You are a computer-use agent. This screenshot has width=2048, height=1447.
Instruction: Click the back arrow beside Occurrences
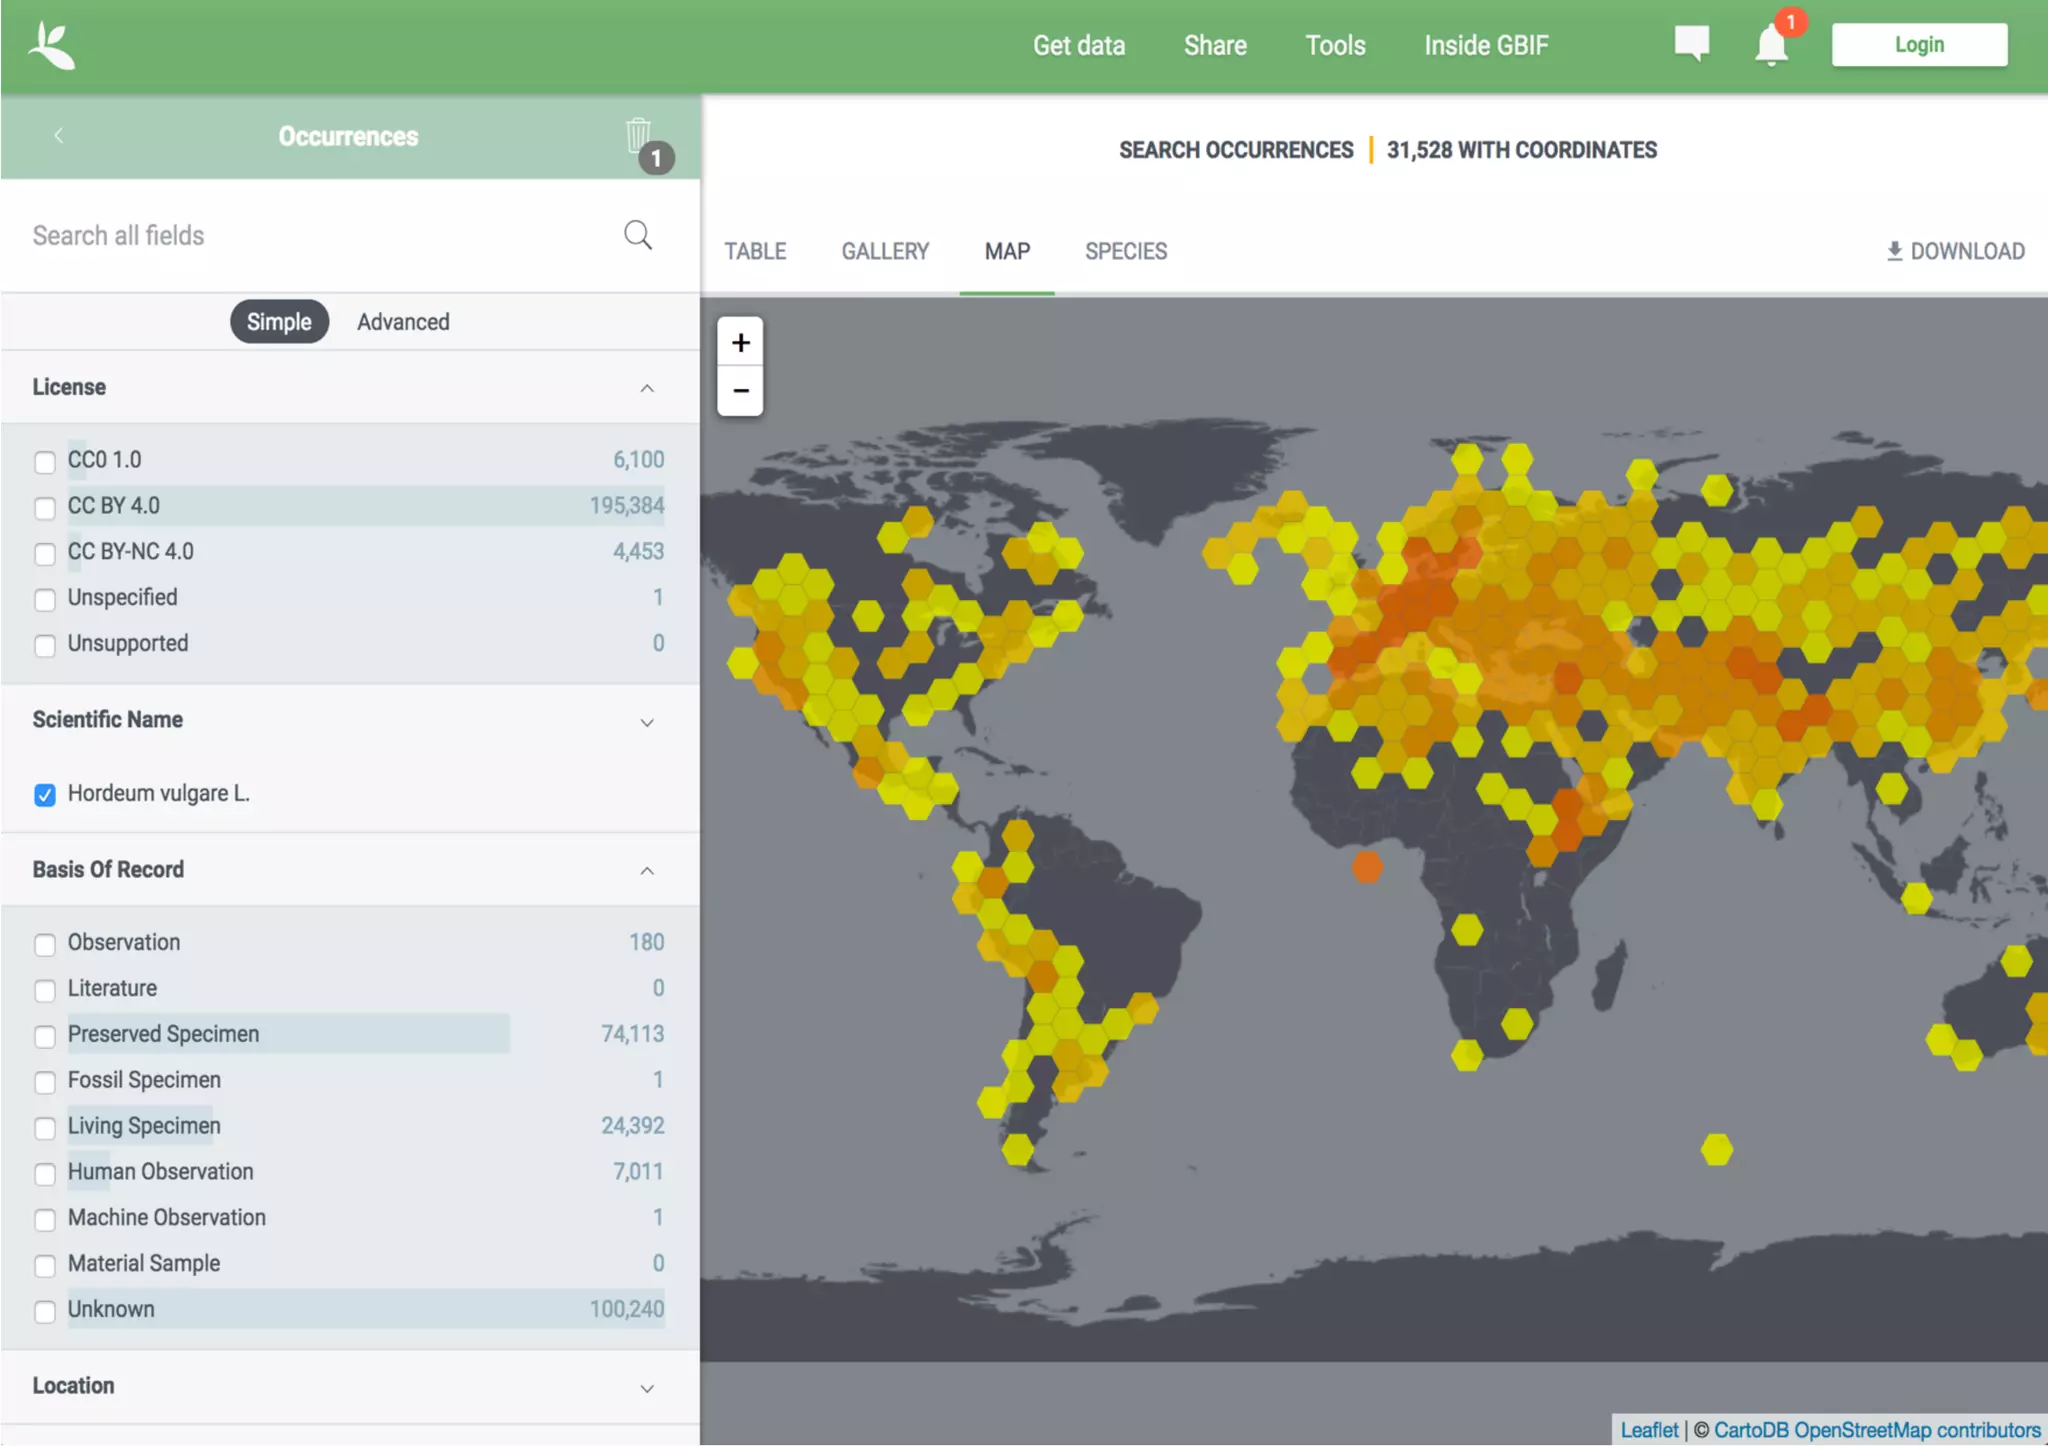pyautogui.click(x=59, y=135)
